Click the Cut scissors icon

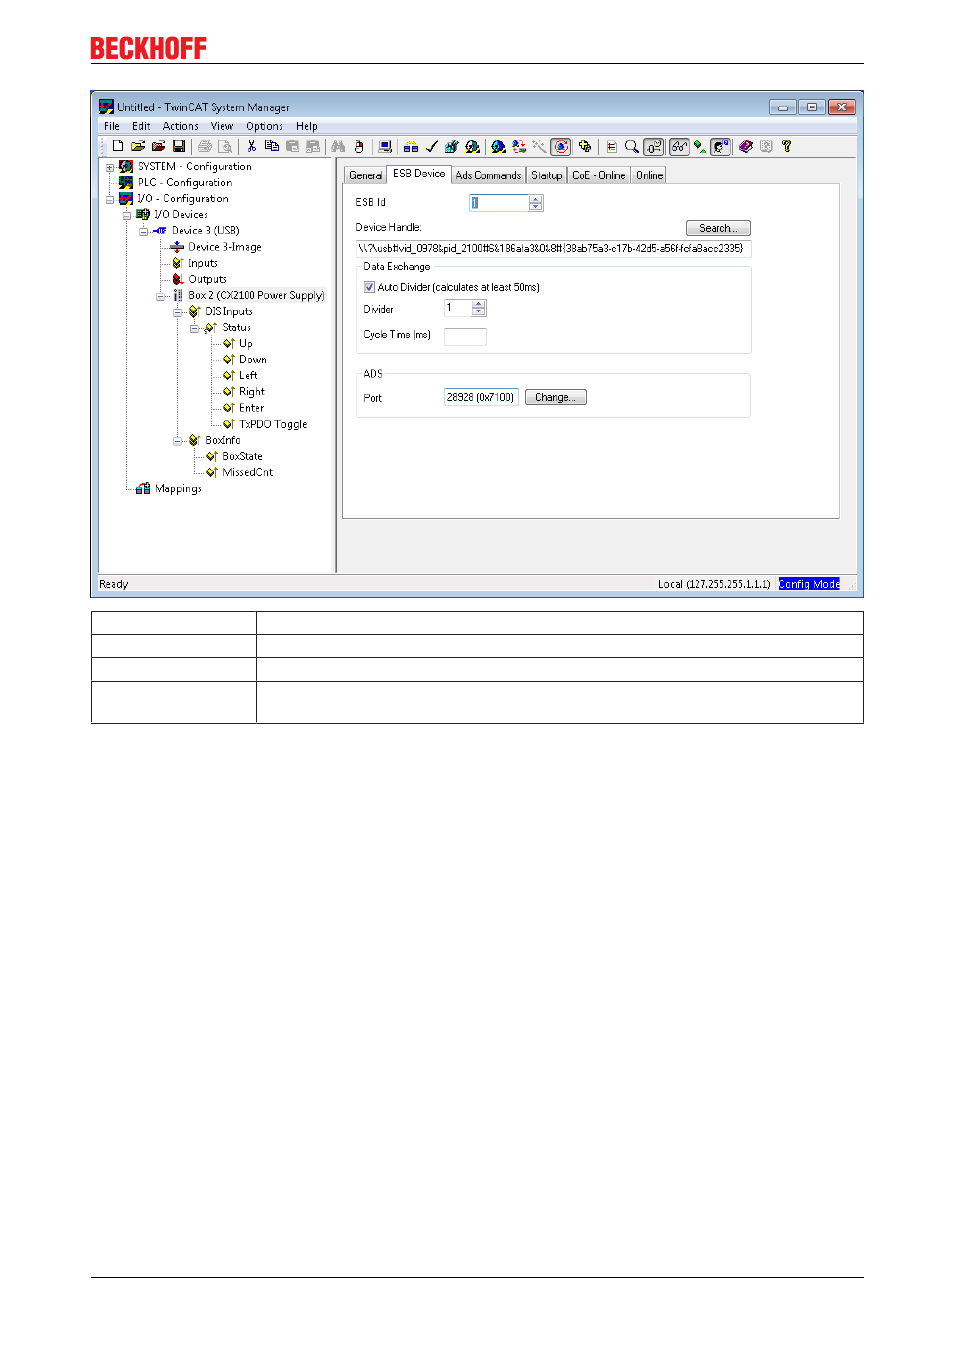click(251, 147)
